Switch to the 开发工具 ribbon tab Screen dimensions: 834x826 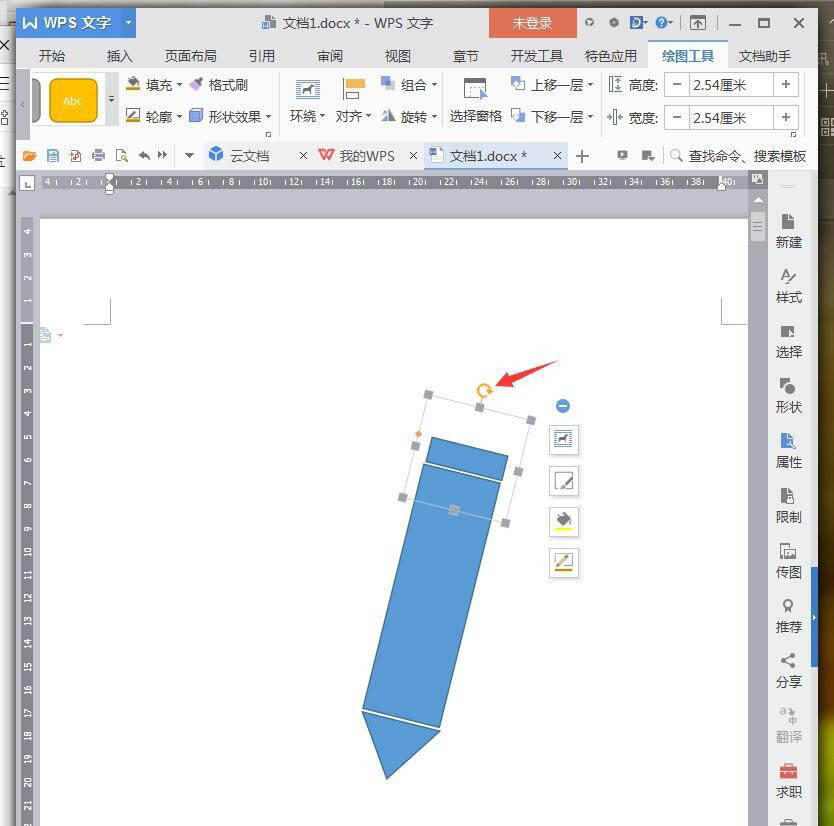coord(536,56)
